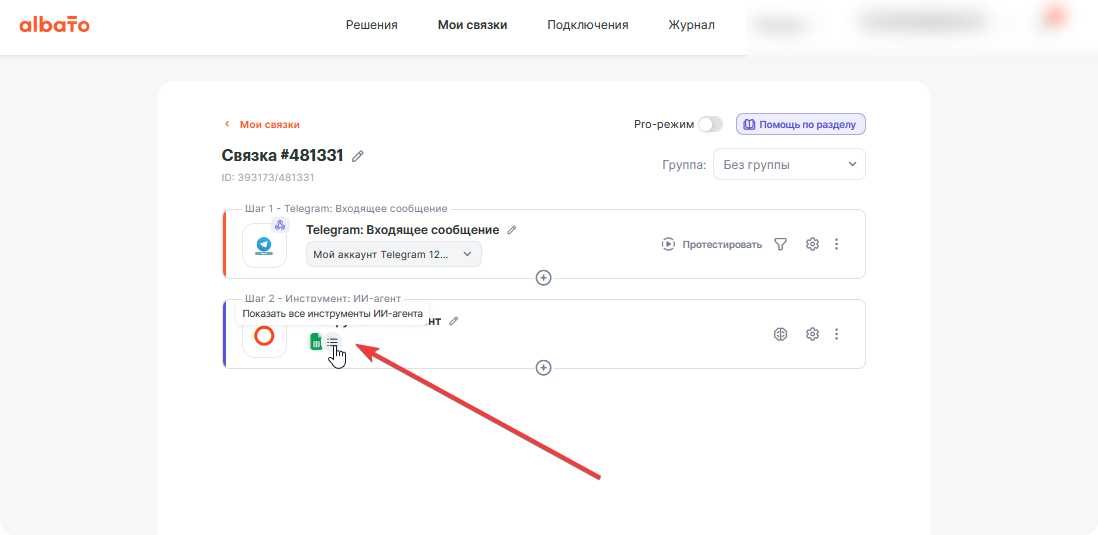Image resolution: width=1098 pixels, height=535 pixels.
Task: Click the Связка #481331 title
Action: pyautogui.click(x=283, y=155)
